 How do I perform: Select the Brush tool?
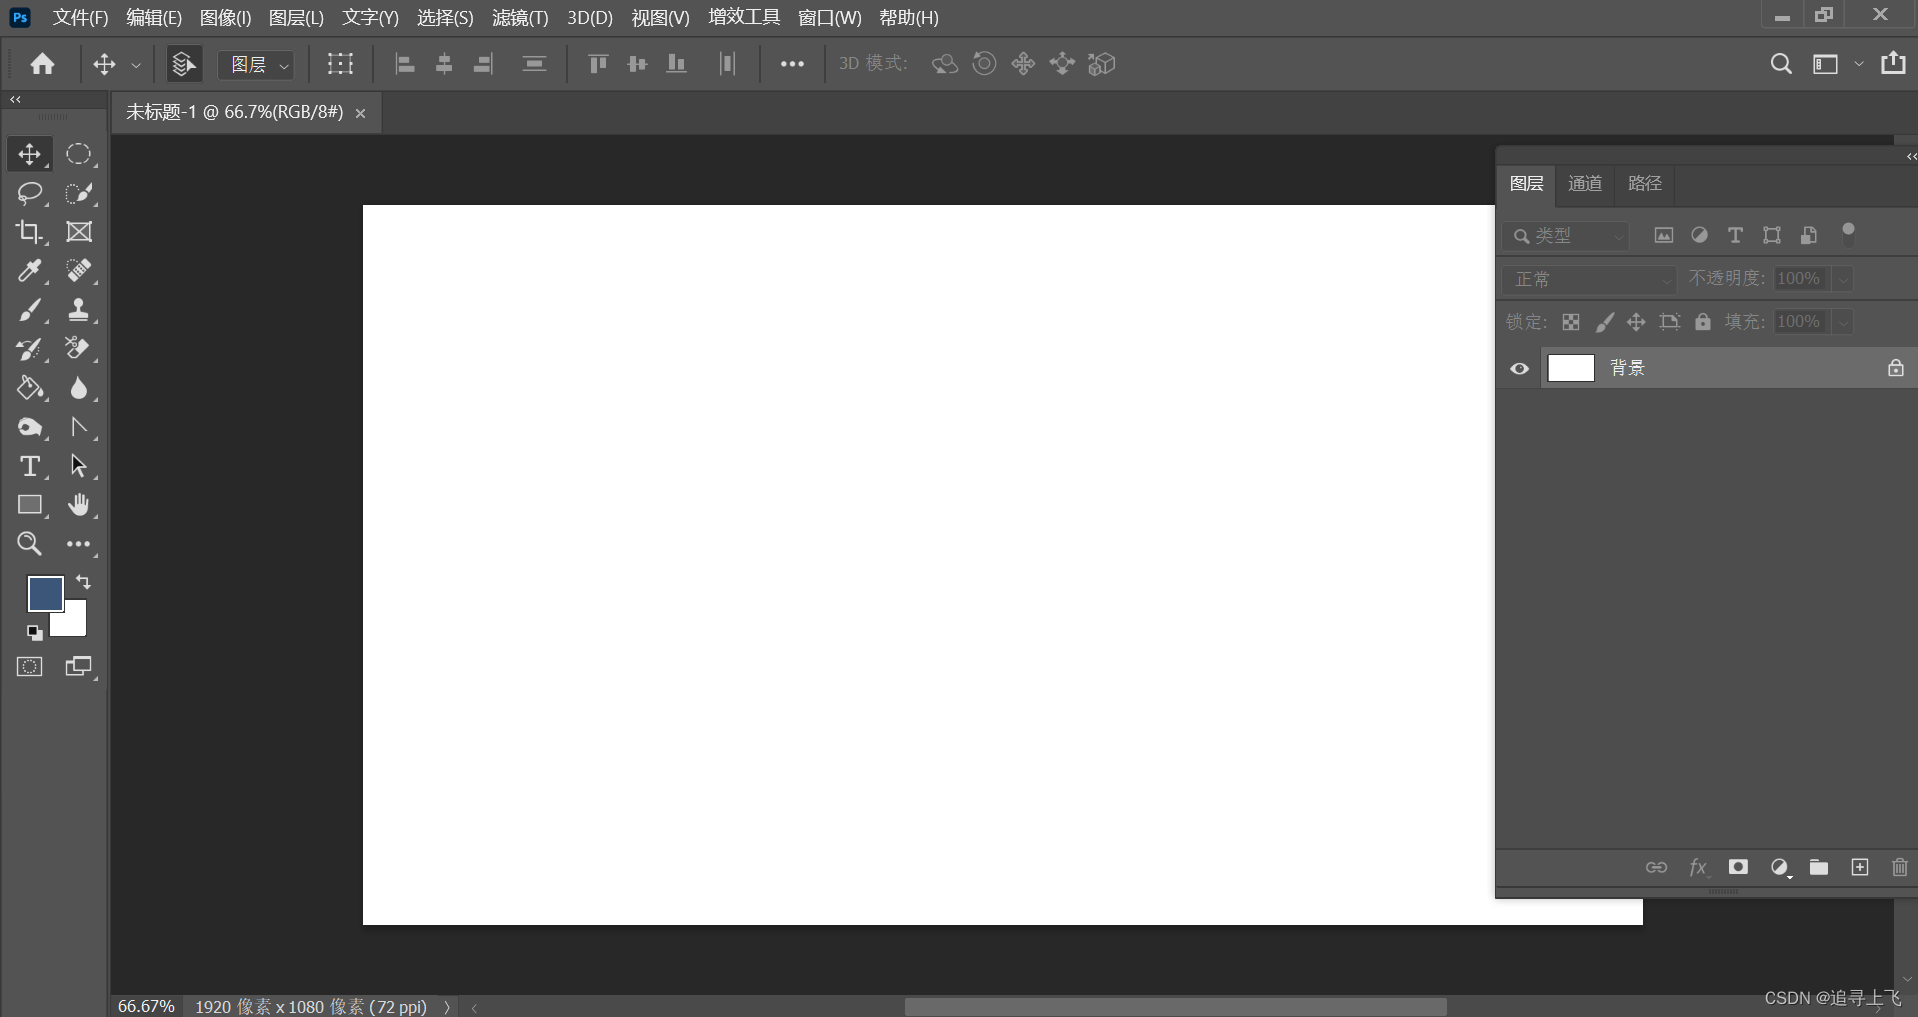pyautogui.click(x=29, y=310)
